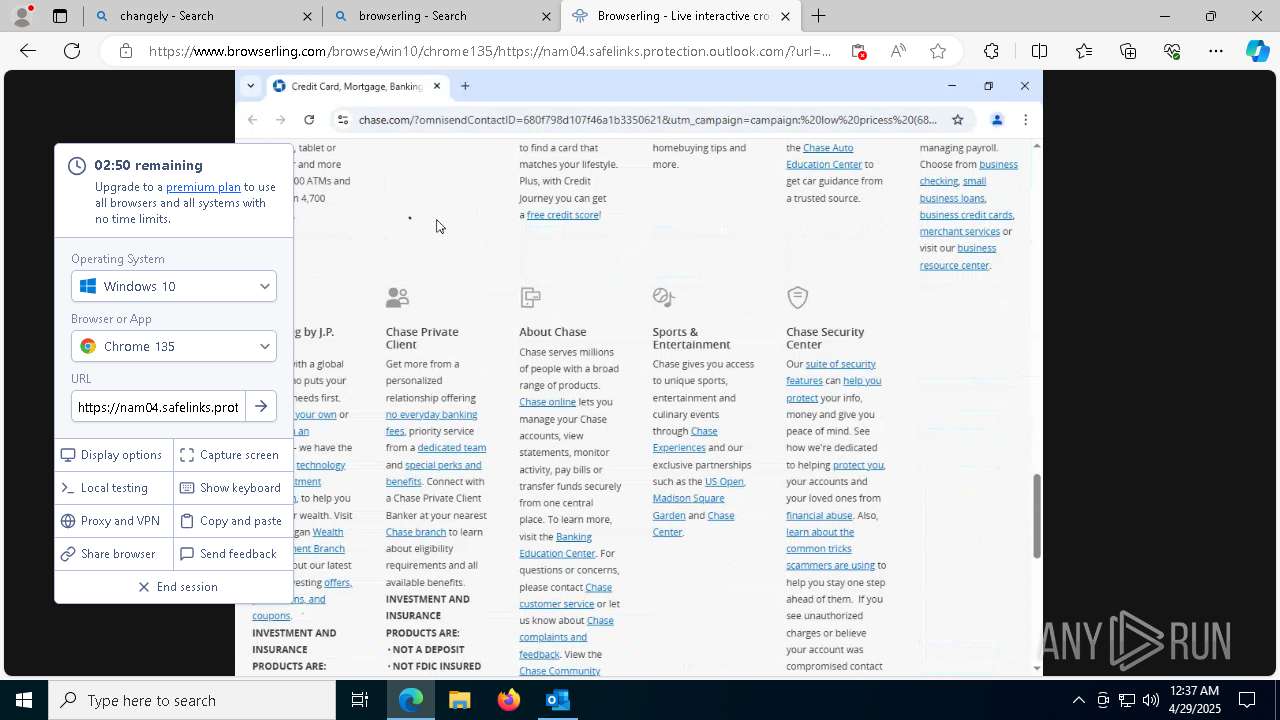Close the Chase tab in Chrome
This screenshot has width=1280, height=720.
point(437,86)
